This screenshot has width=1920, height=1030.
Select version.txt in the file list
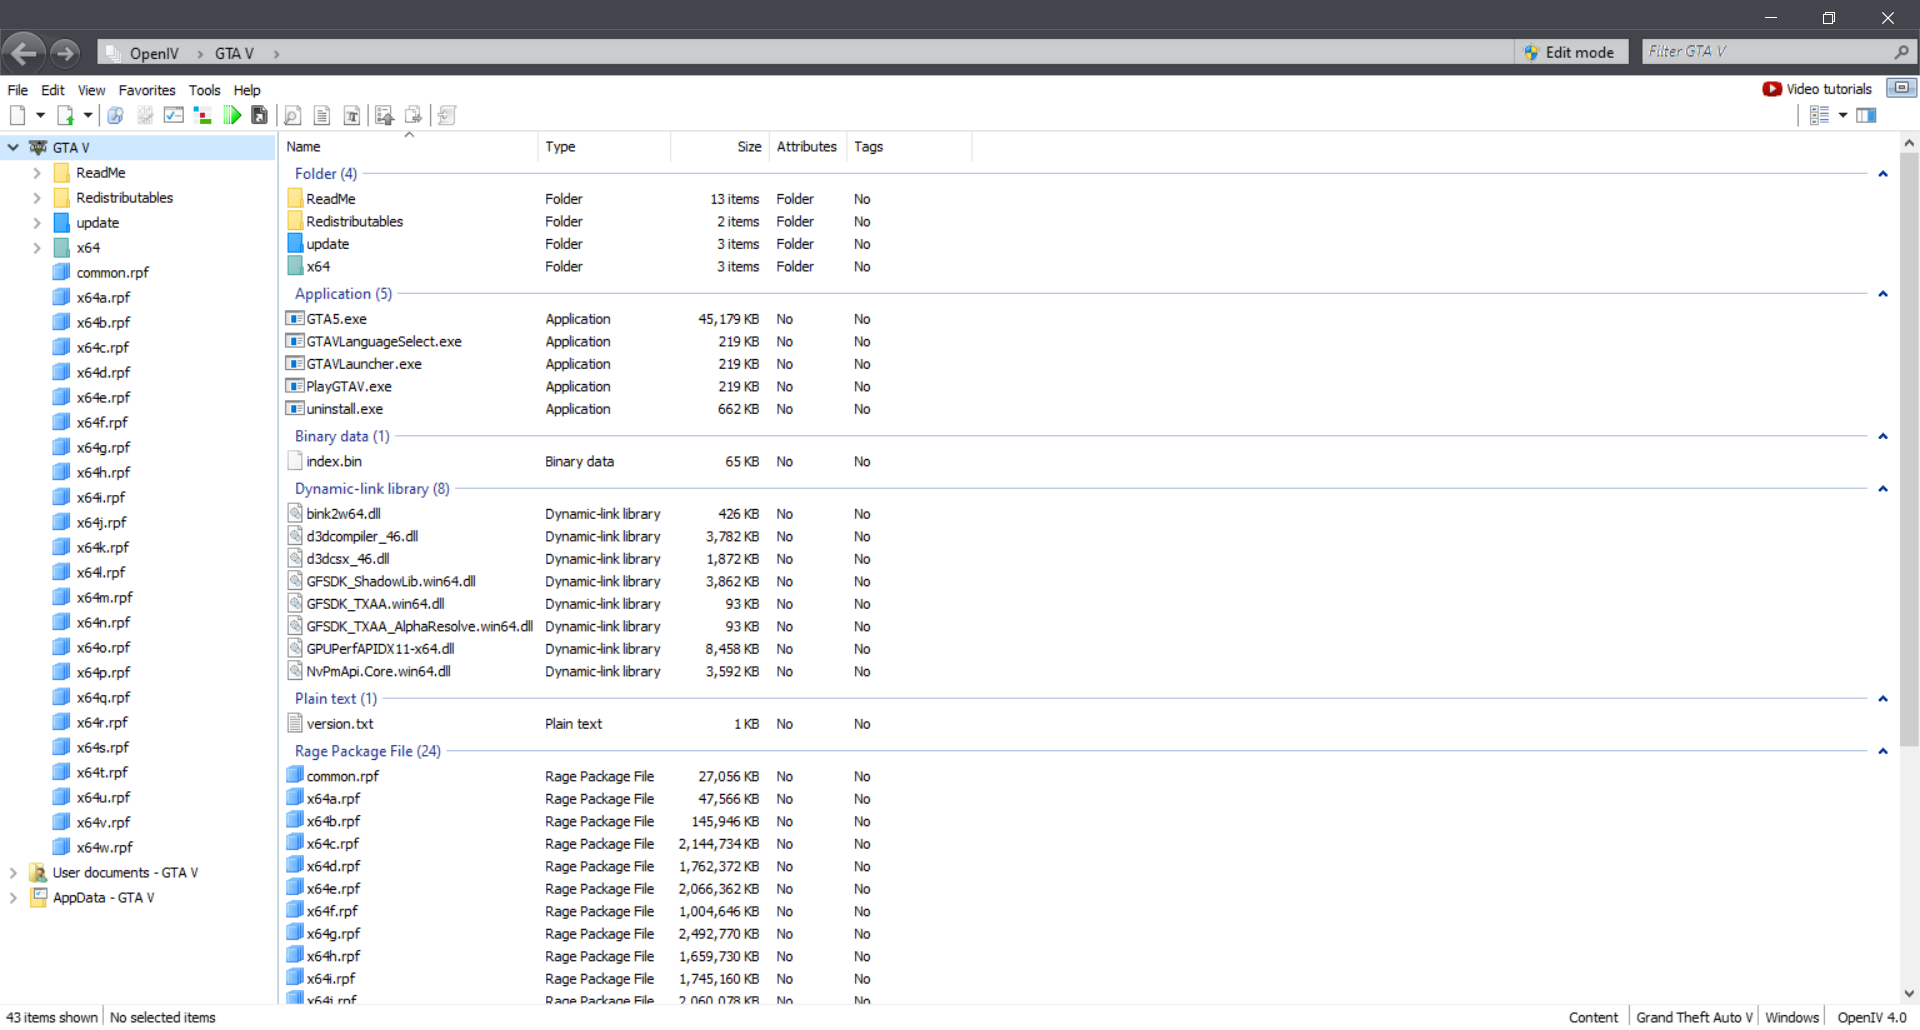click(x=339, y=724)
